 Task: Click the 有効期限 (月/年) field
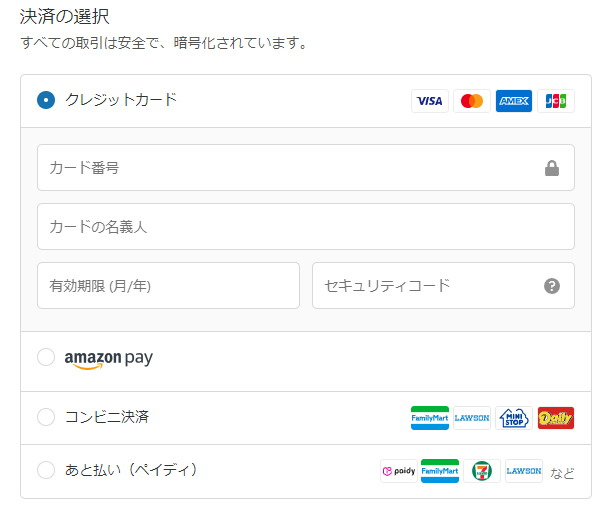point(168,285)
